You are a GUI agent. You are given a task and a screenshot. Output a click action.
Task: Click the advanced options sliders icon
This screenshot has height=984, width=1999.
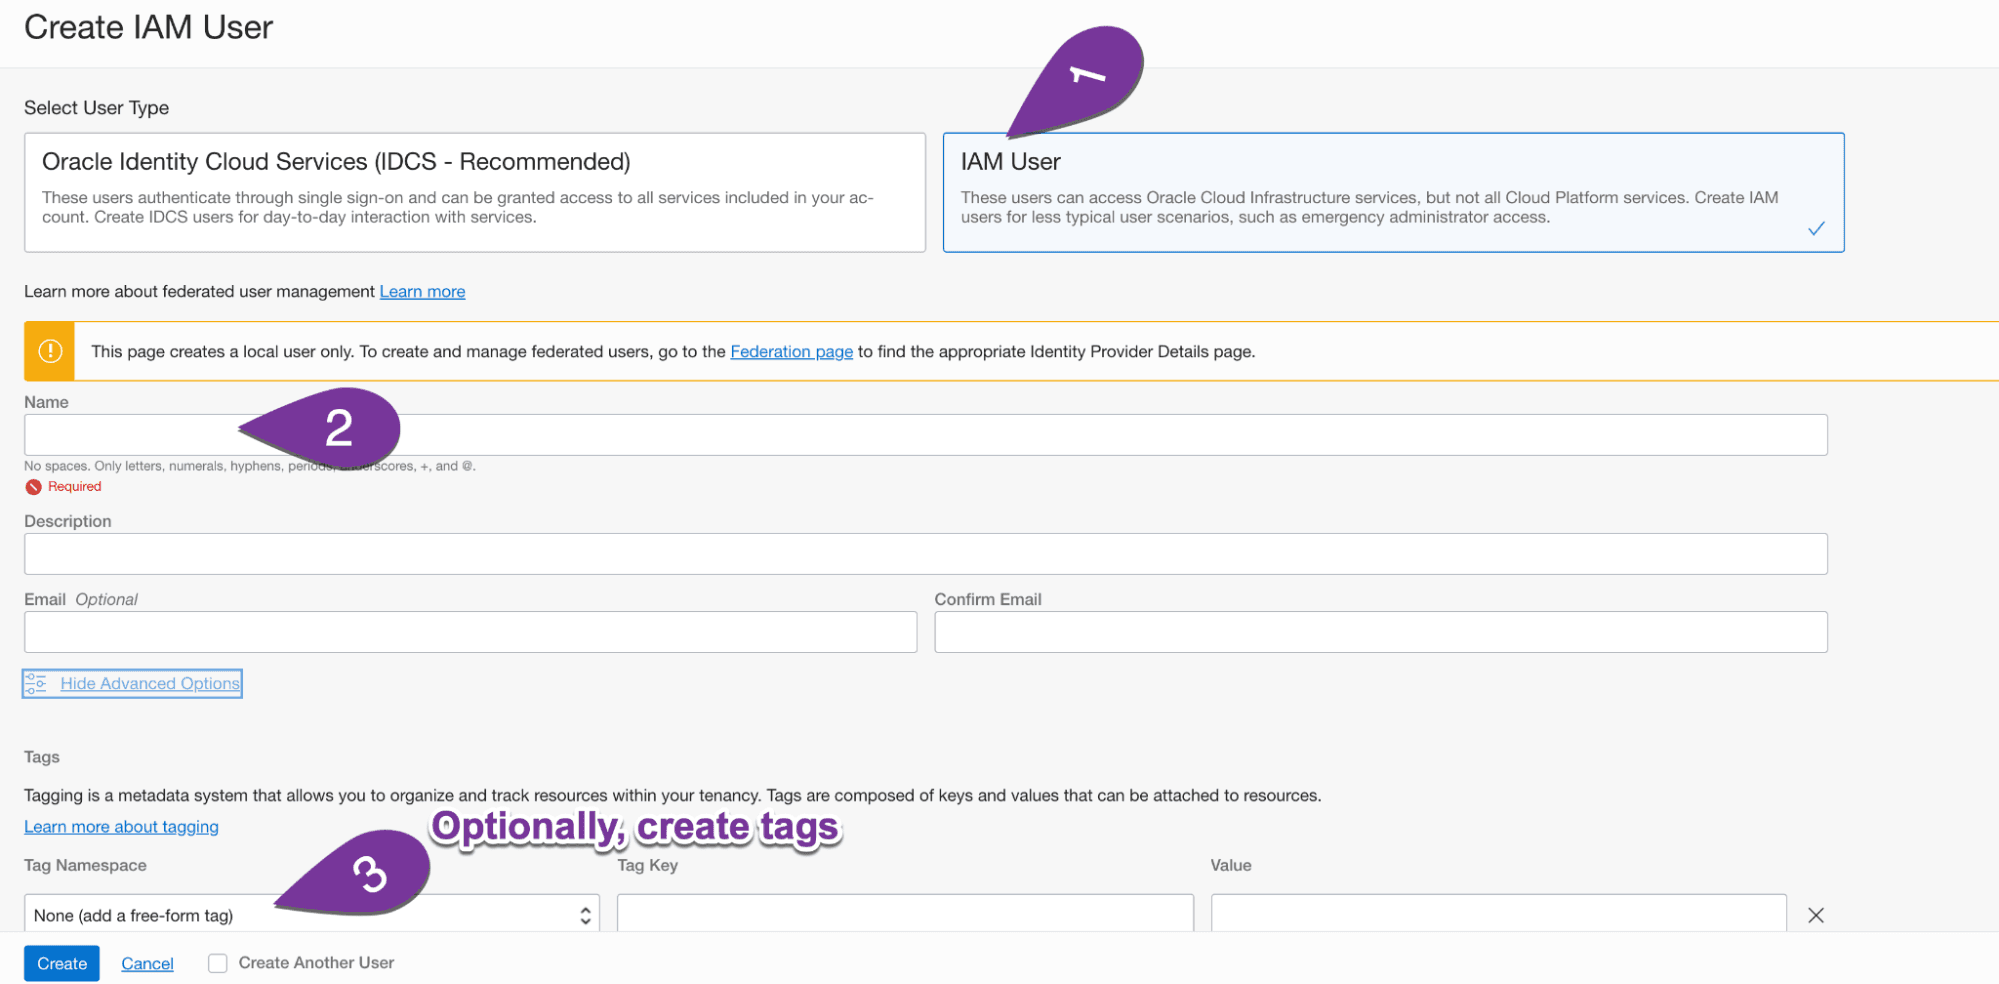(x=36, y=683)
